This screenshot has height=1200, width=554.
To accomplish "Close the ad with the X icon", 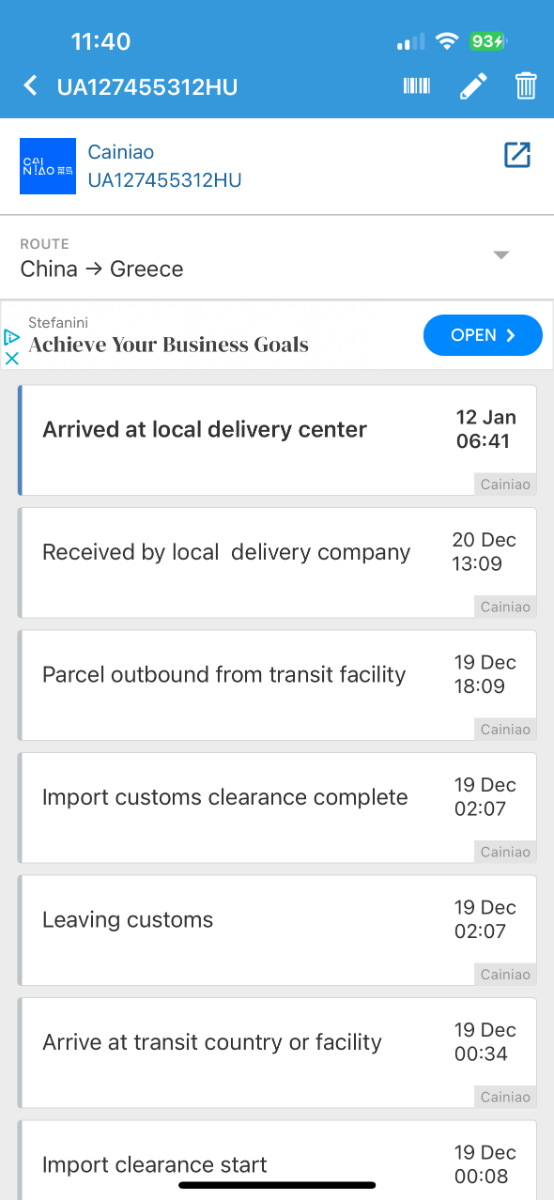I will [x=12, y=357].
